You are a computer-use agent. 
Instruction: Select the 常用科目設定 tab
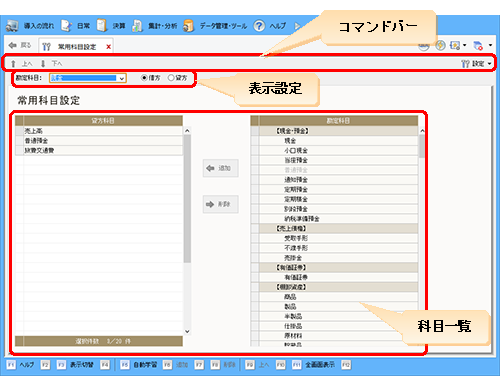[77, 47]
